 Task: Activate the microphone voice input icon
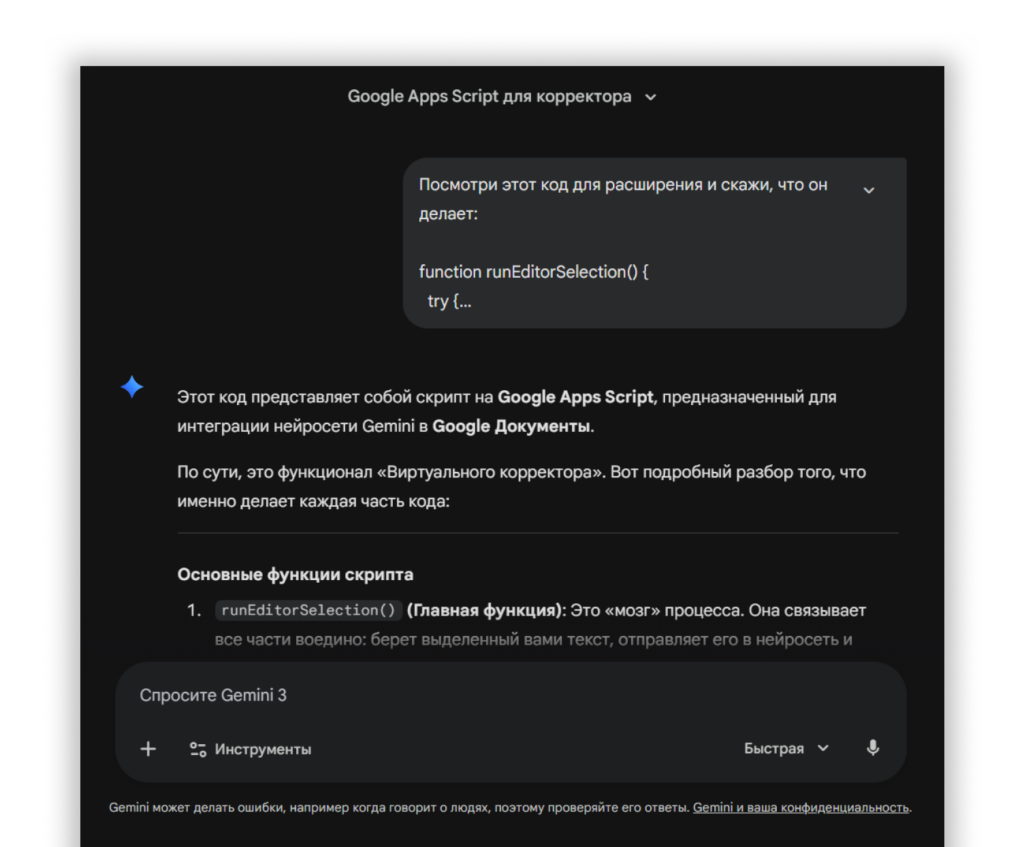873,748
